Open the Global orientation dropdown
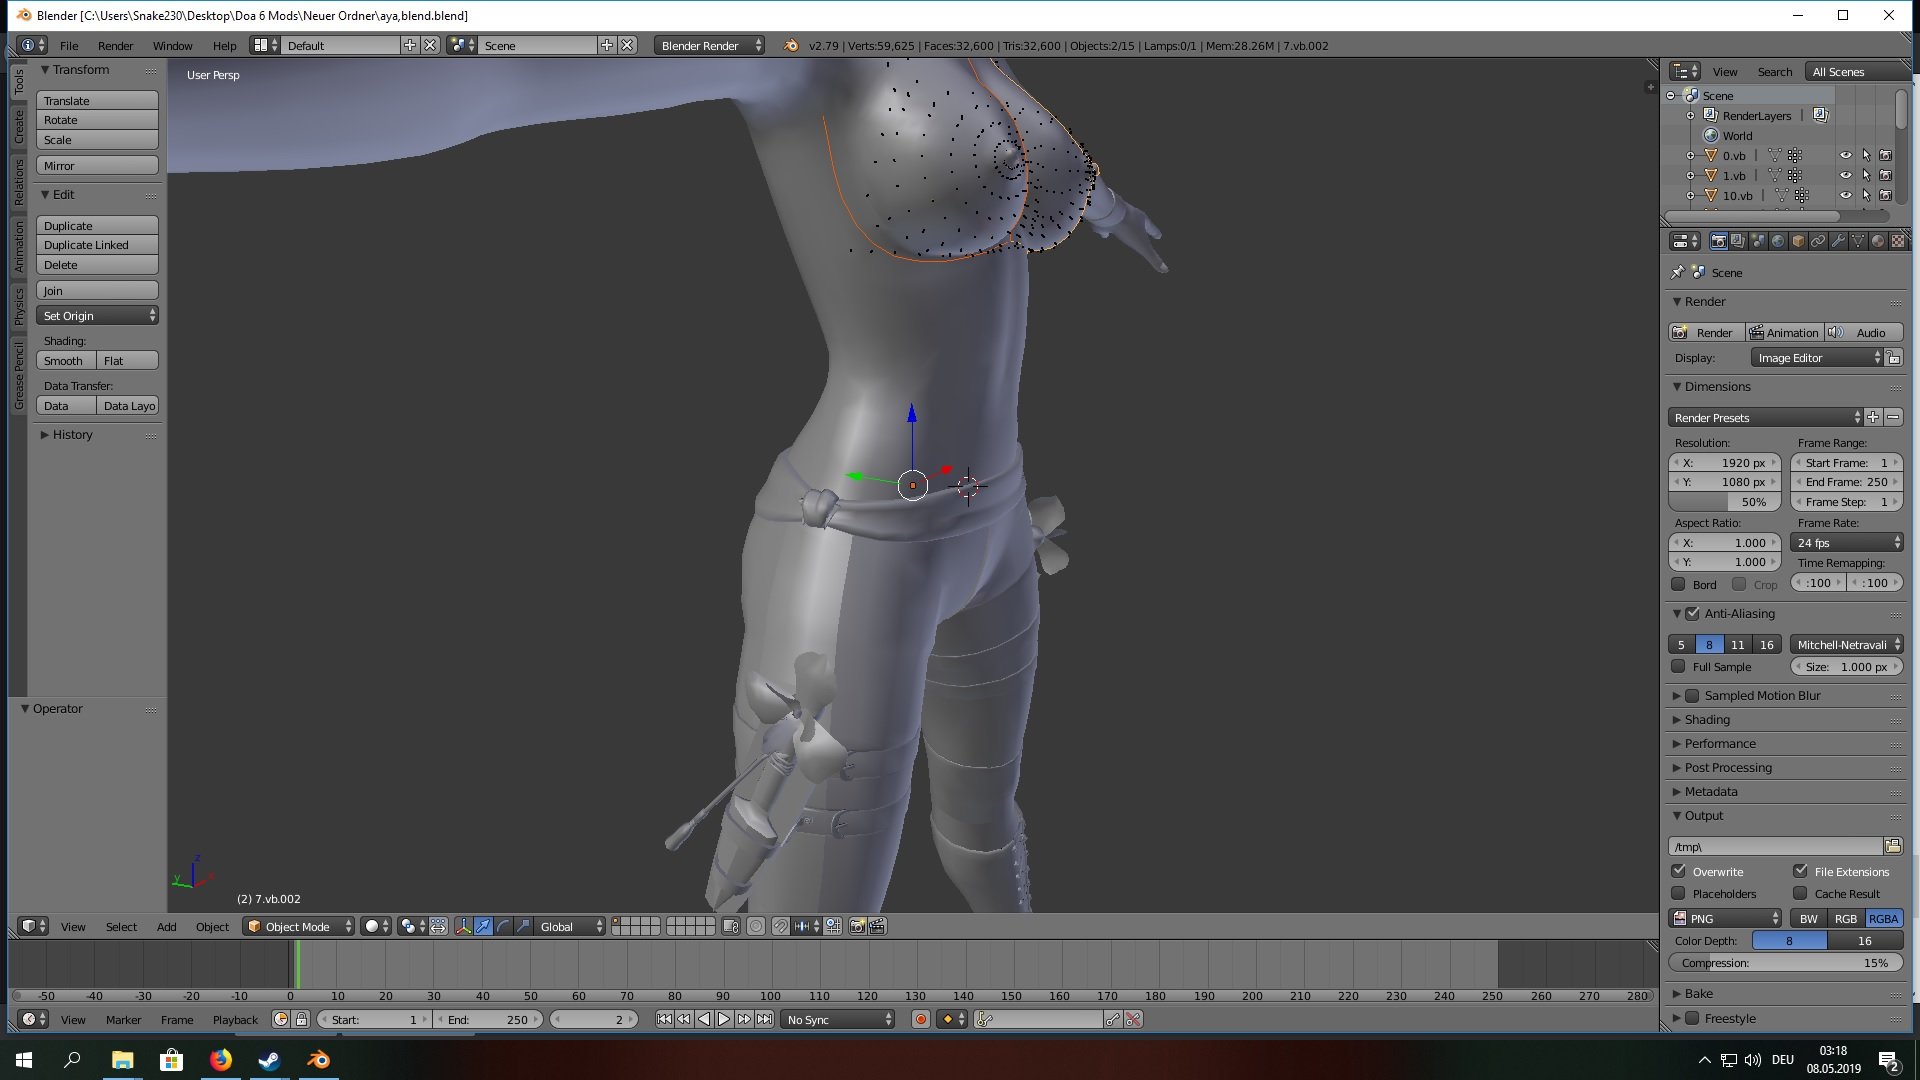1920x1080 pixels. pyautogui.click(x=570, y=926)
